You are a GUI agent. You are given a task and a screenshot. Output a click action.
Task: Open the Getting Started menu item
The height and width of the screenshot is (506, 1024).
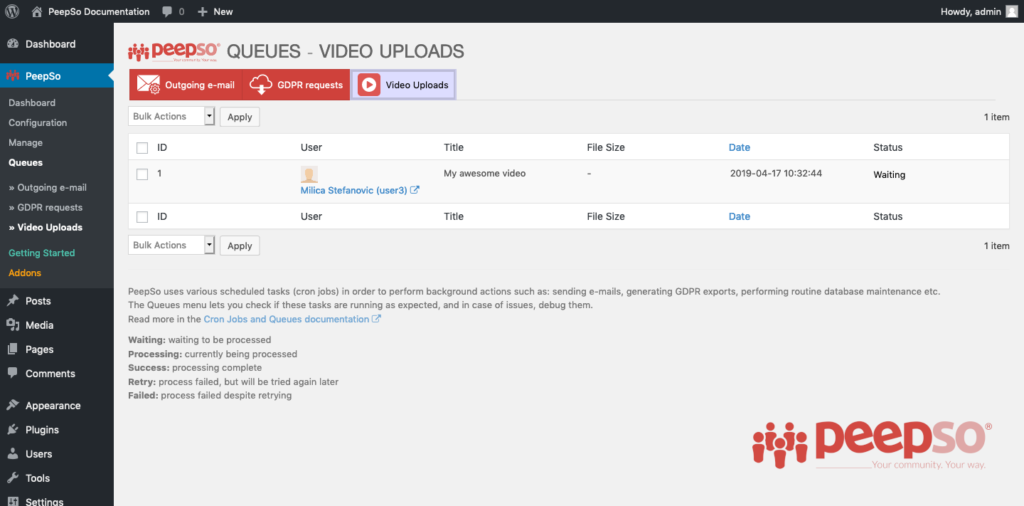41,253
